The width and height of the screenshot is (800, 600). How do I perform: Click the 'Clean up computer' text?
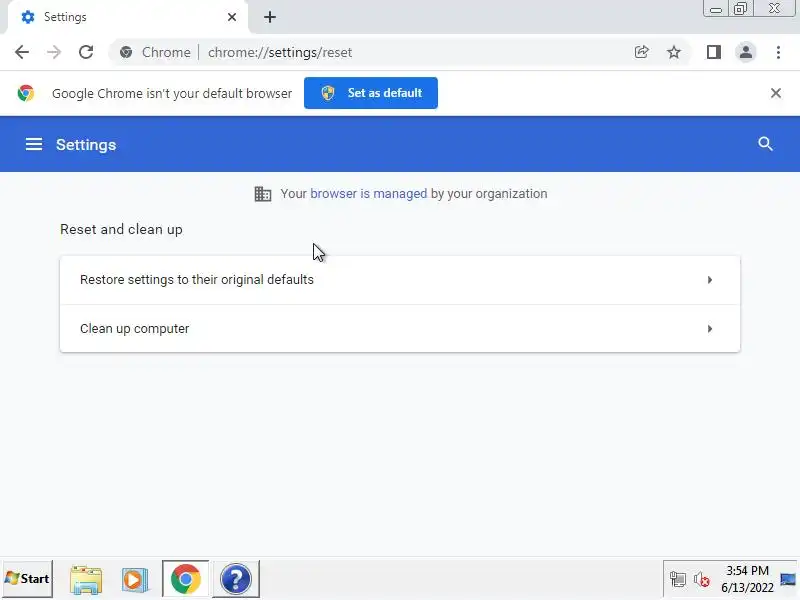pos(135,329)
